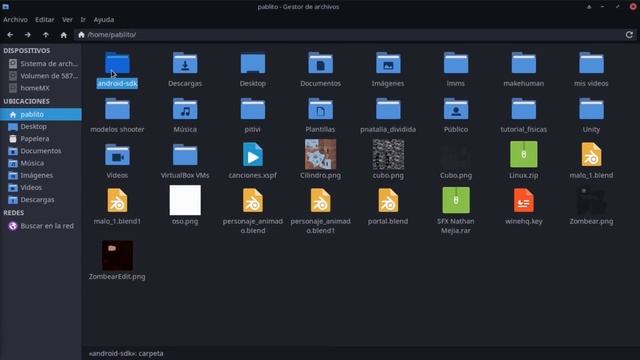Open the Archivo menu
The height and width of the screenshot is (360, 640).
tap(16, 20)
